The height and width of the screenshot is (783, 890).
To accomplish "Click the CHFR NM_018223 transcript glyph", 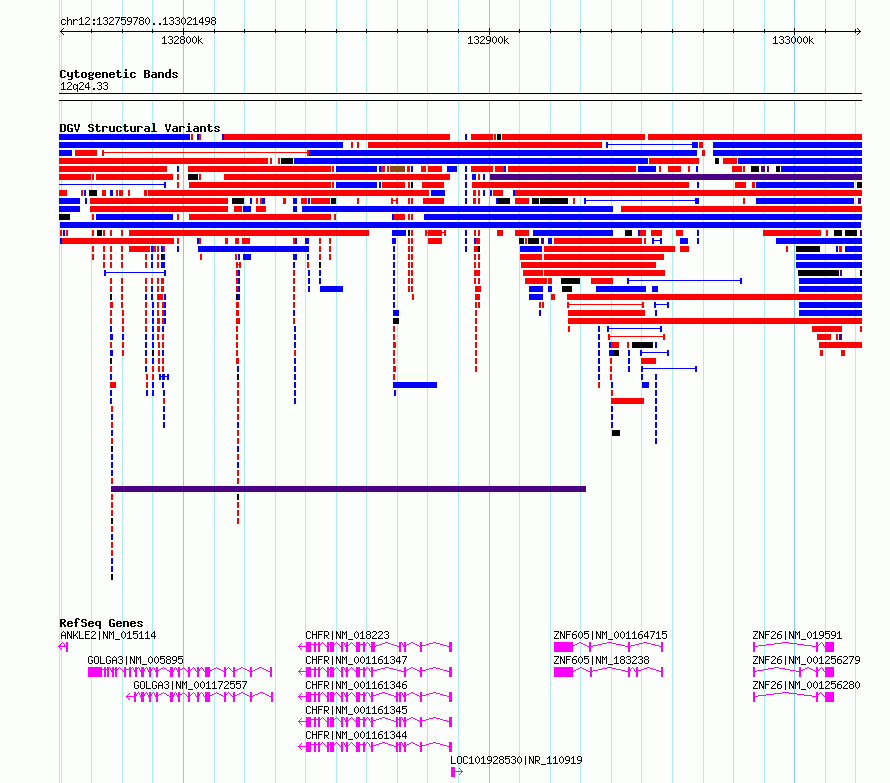I will click(375, 647).
